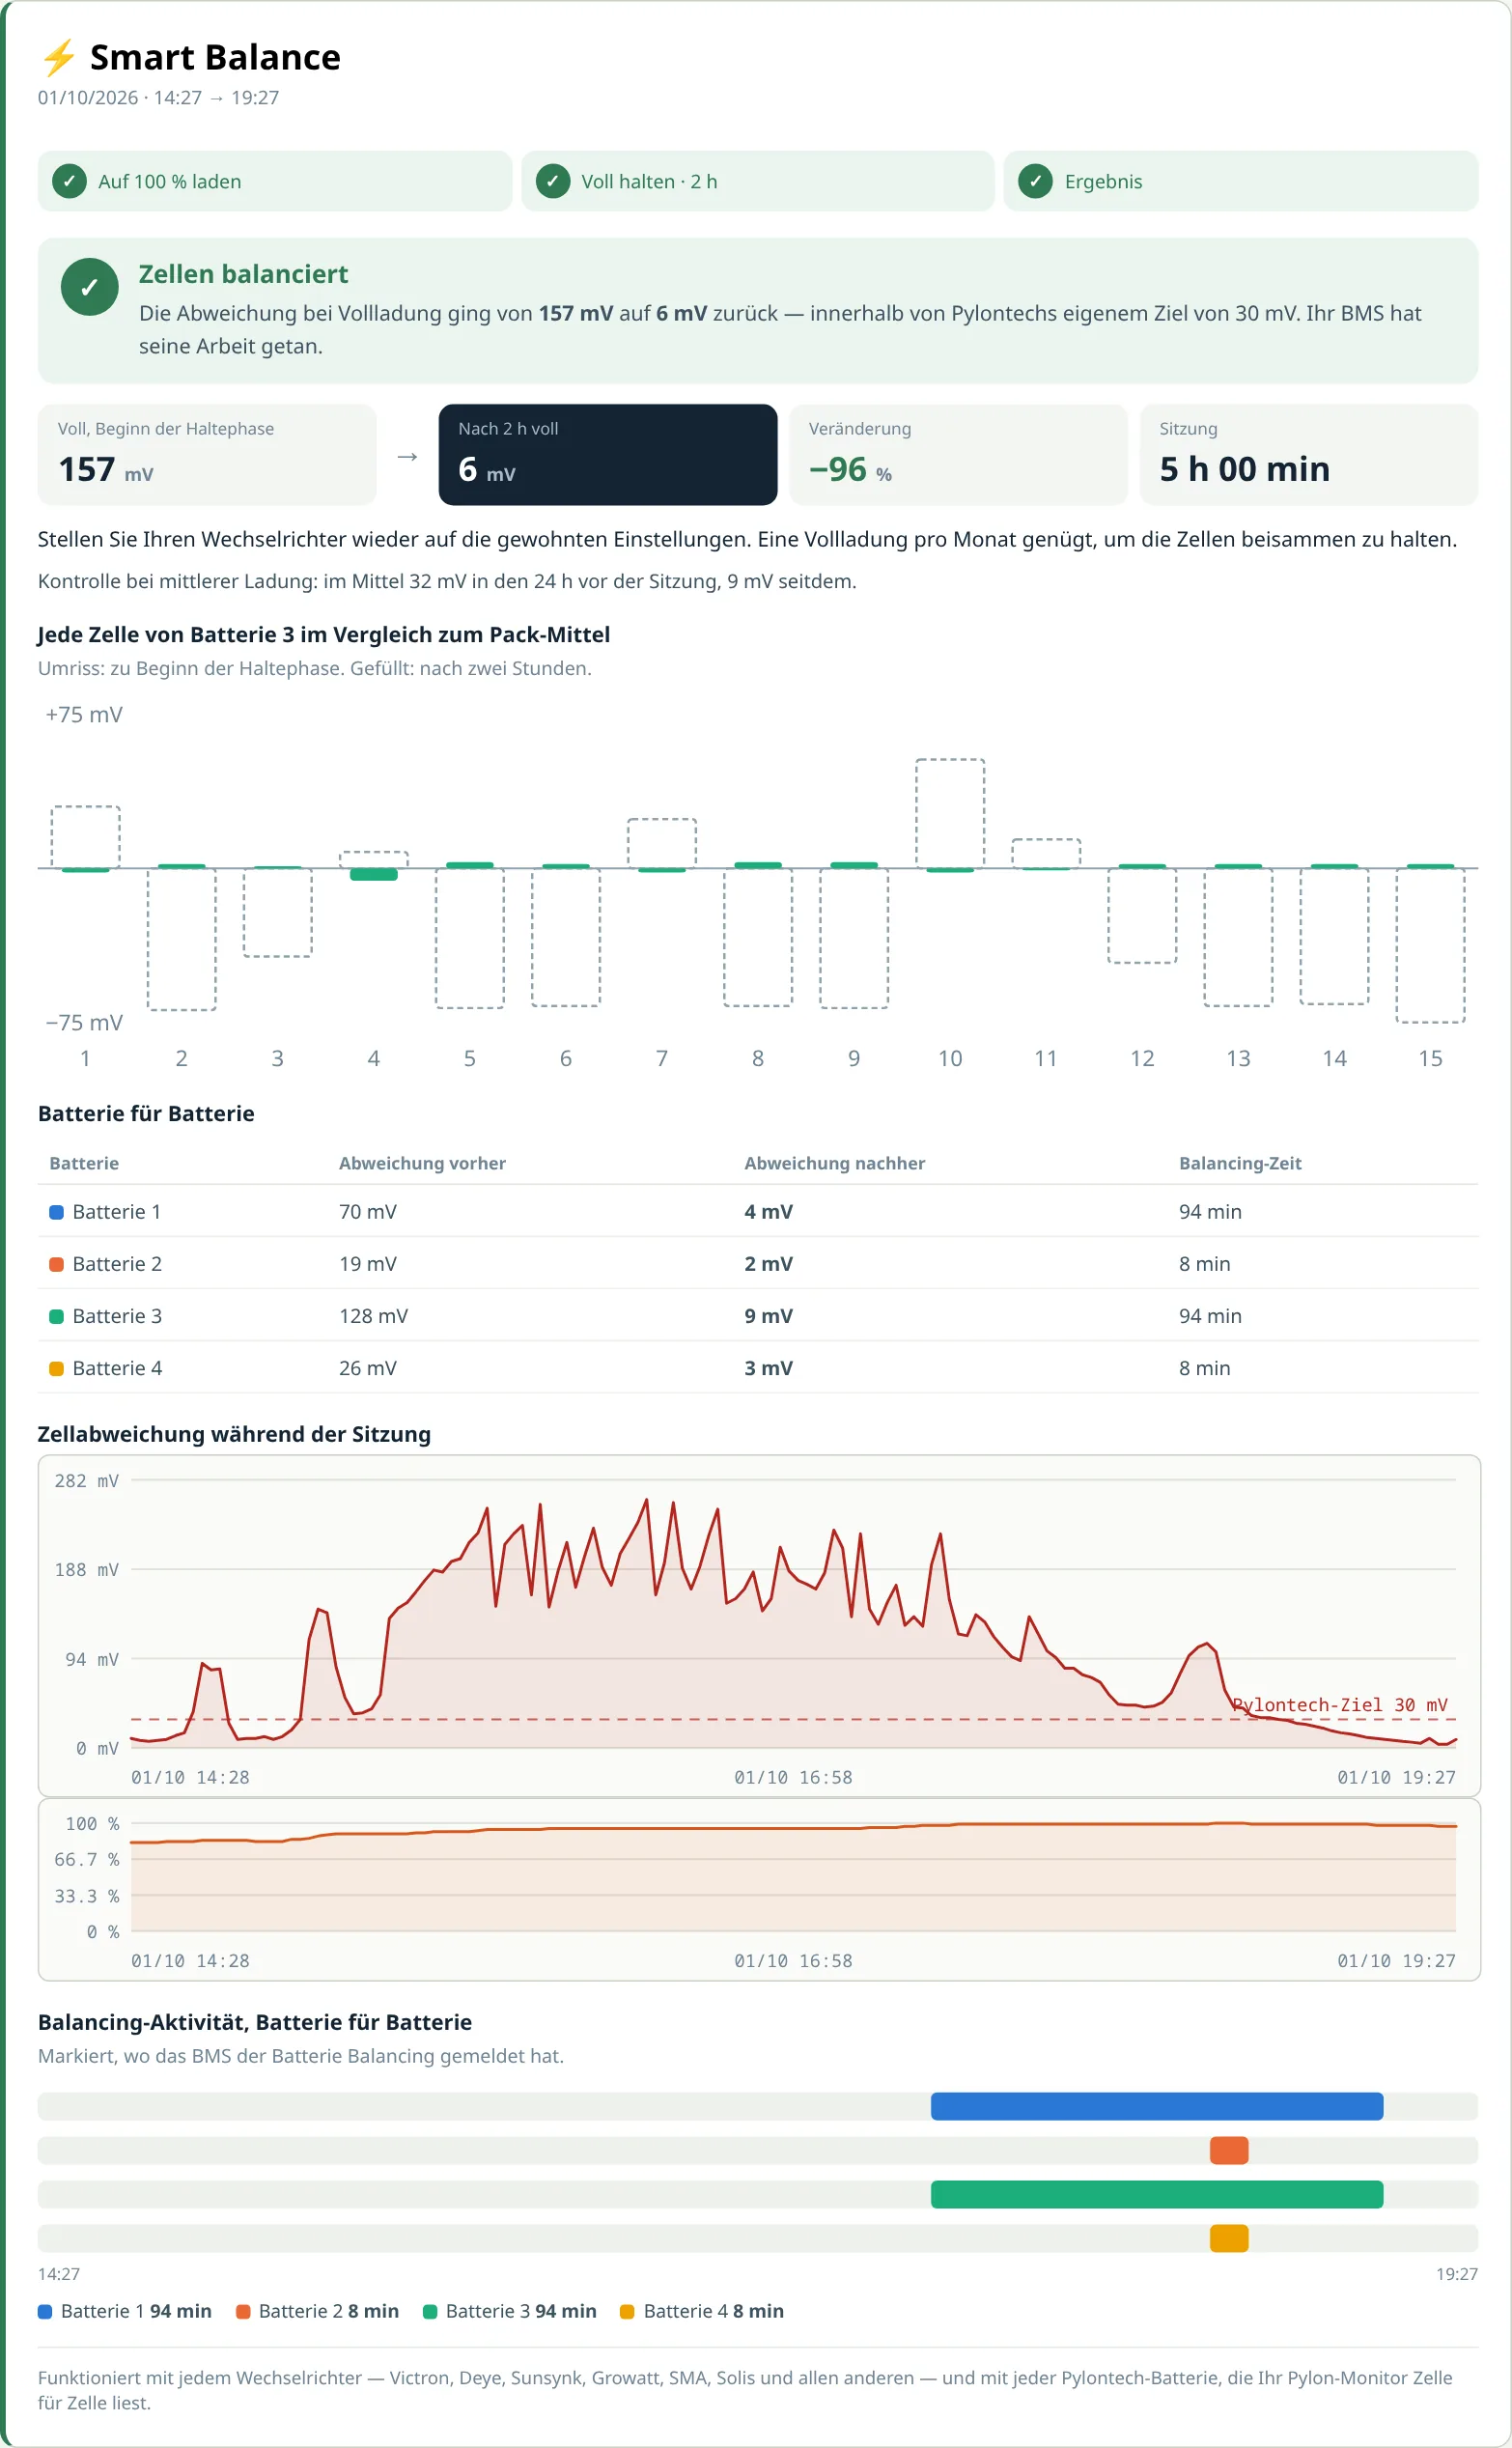Click the orange color swatch of Batterie 2 row
1512x2448 pixels.
click(x=57, y=1264)
